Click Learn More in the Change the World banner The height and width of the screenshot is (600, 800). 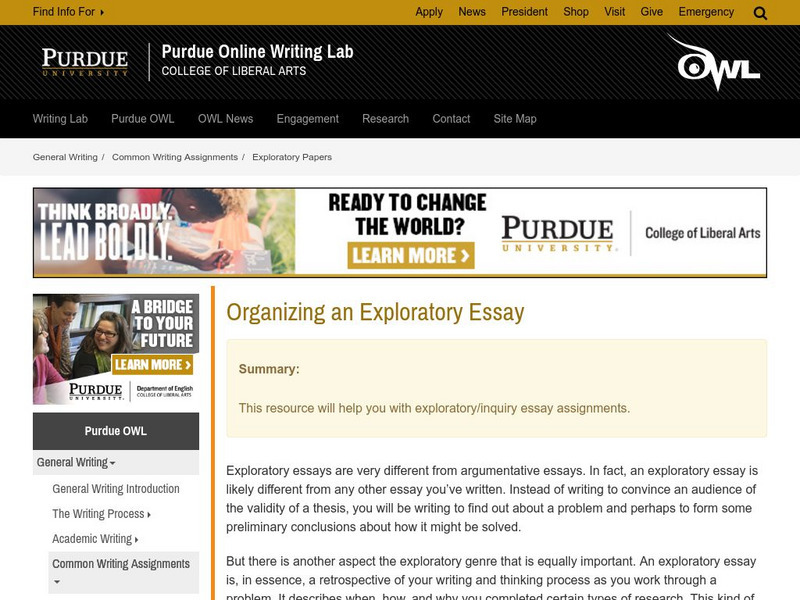point(411,256)
